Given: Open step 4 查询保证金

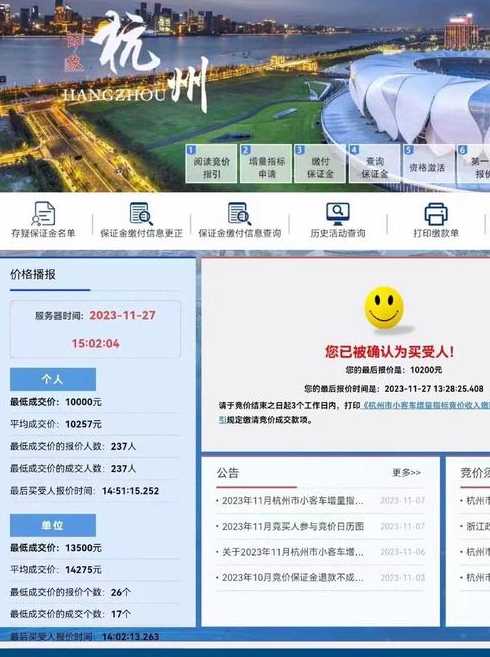Looking at the screenshot, I should pyautogui.click(x=374, y=164).
